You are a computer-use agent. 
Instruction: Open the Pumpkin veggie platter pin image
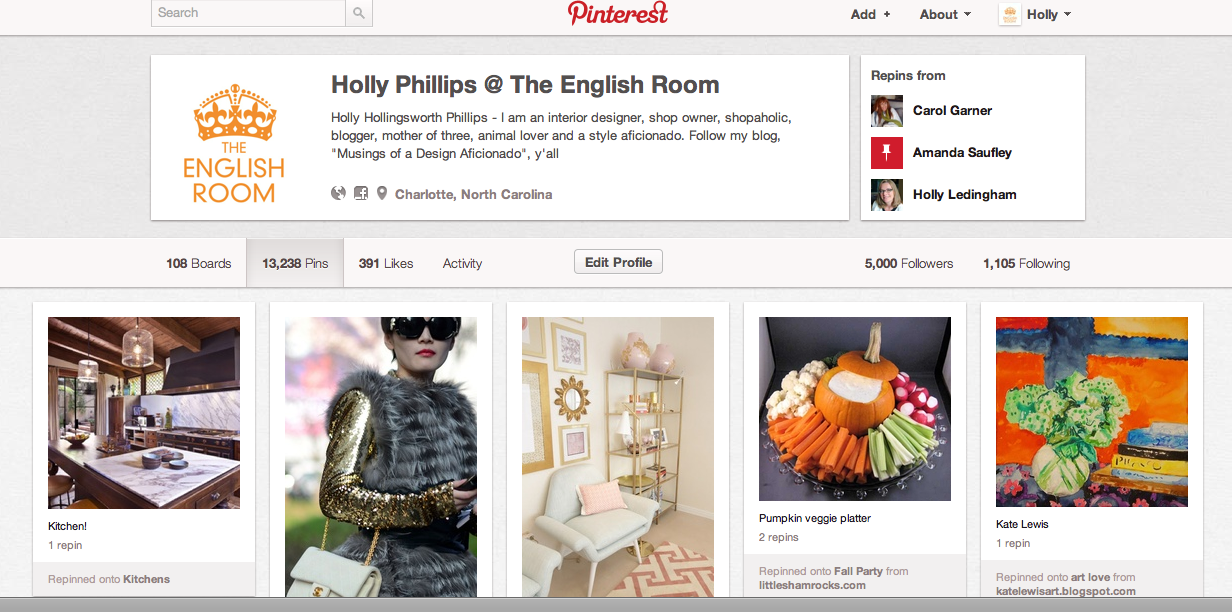pyautogui.click(x=855, y=409)
